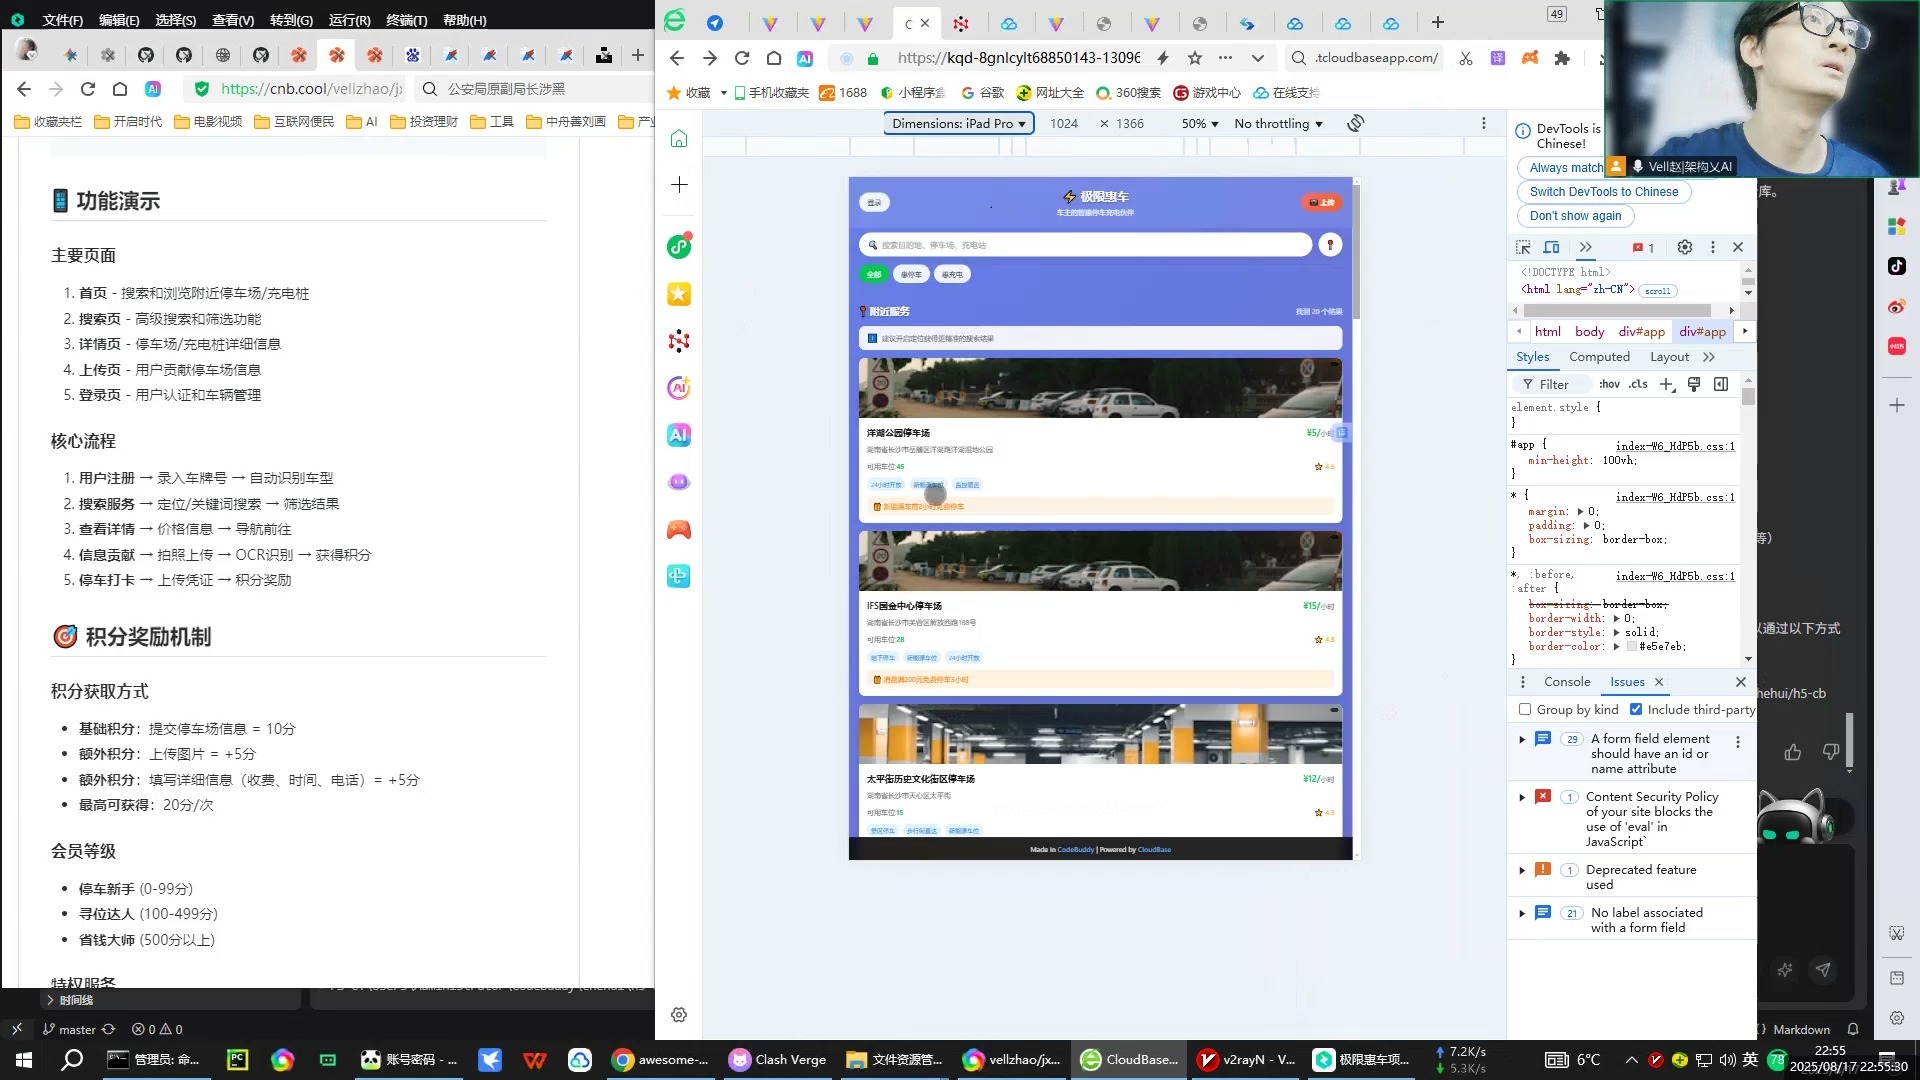Open the Dimensions: iPad Pro dropdown

click(x=957, y=123)
